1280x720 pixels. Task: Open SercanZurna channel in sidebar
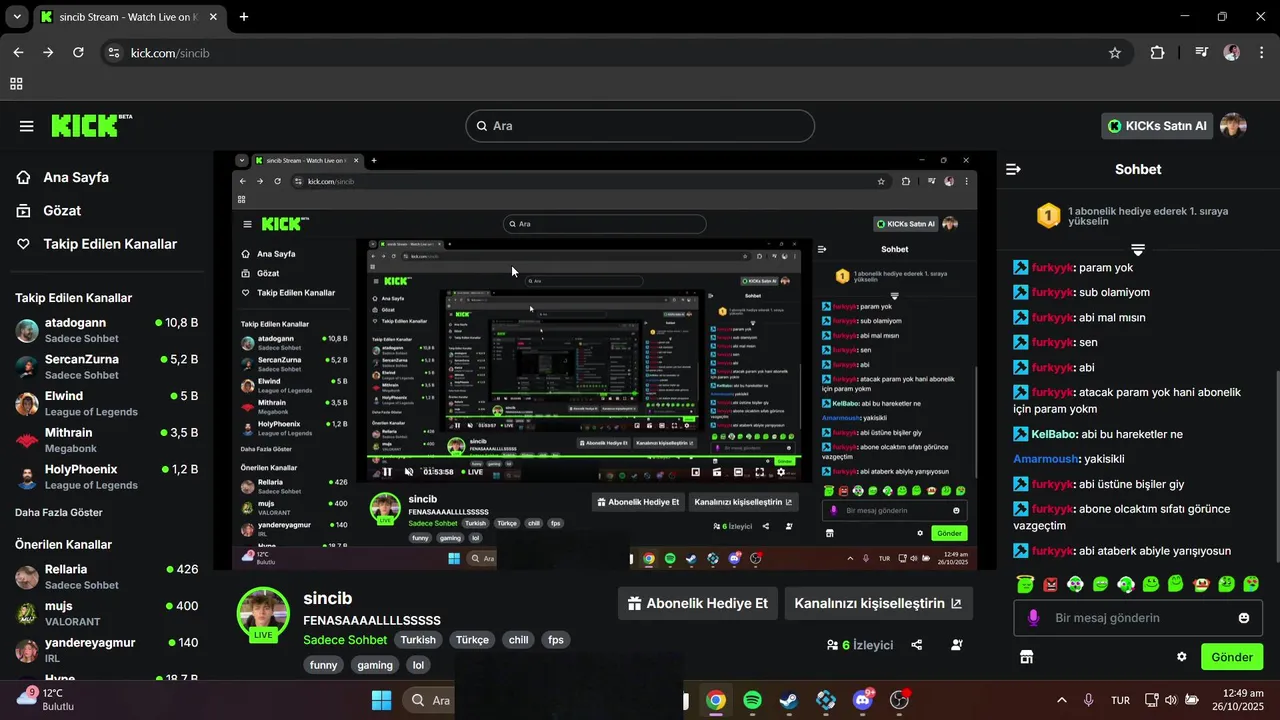pos(107,367)
